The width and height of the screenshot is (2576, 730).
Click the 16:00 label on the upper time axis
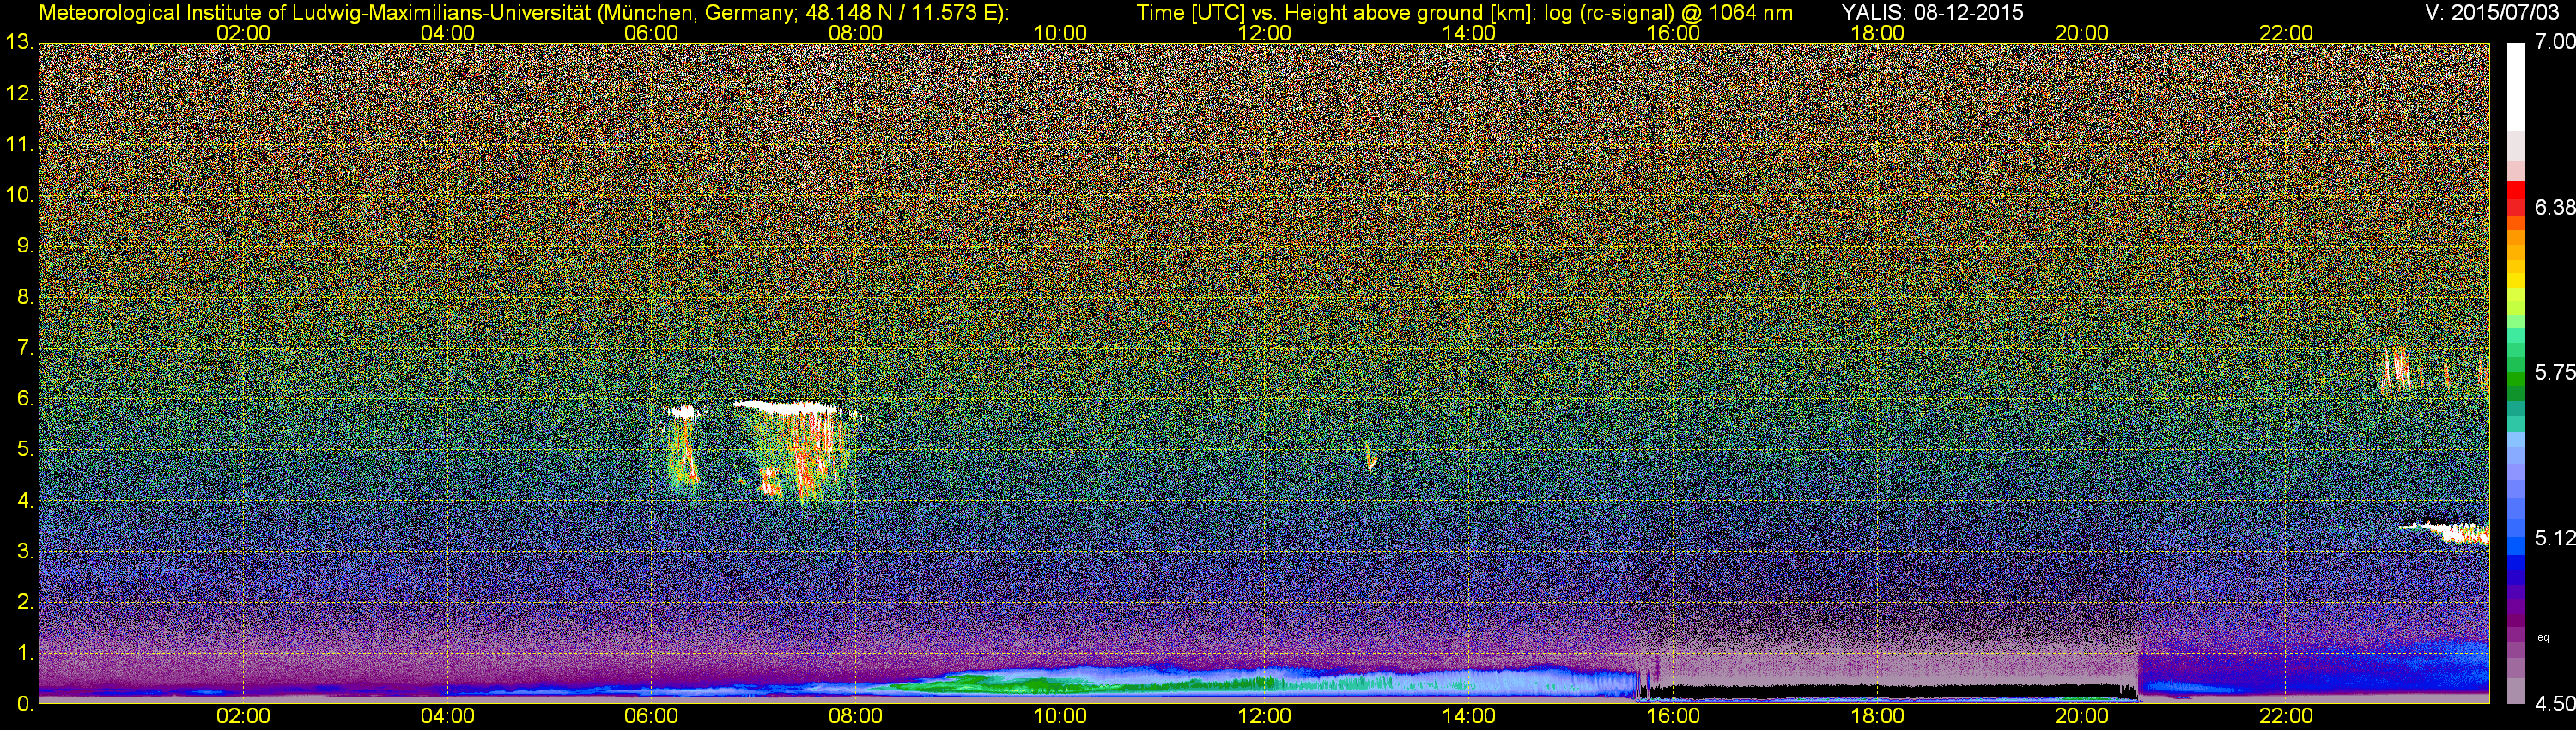click(1673, 33)
